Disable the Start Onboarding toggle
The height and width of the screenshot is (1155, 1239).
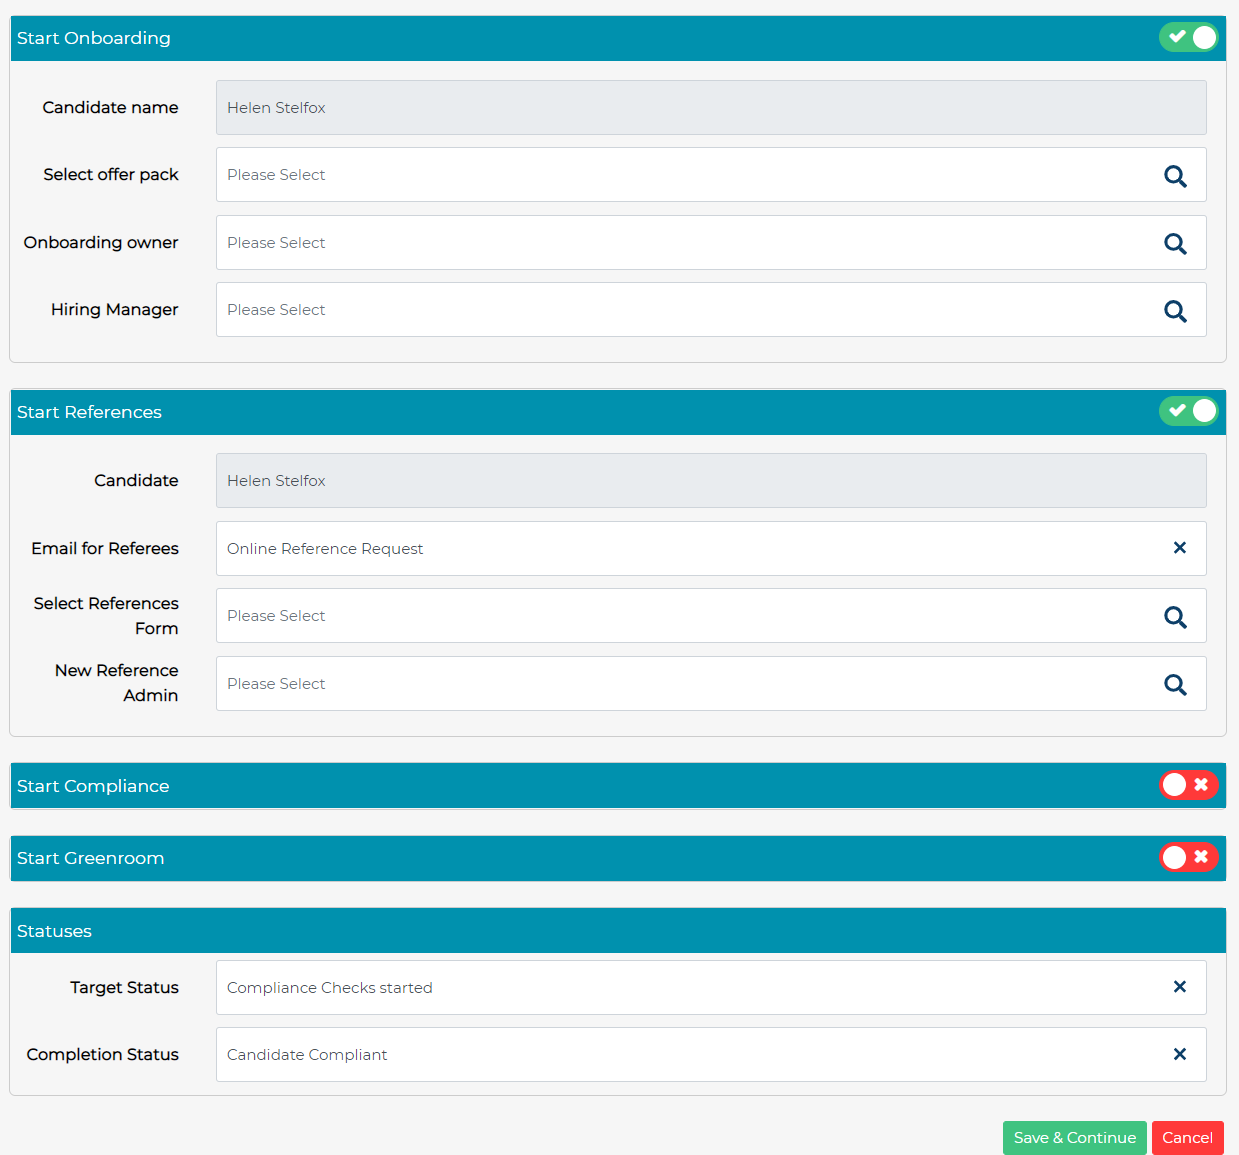pyautogui.click(x=1189, y=37)
